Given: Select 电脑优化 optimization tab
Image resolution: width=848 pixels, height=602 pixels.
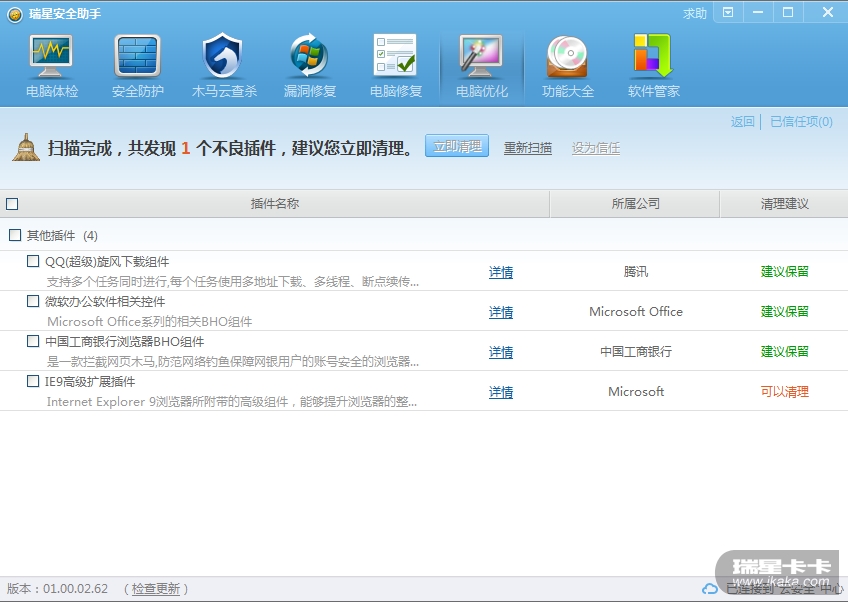Looking at the screenshot, I should click(x=482, y=67).
